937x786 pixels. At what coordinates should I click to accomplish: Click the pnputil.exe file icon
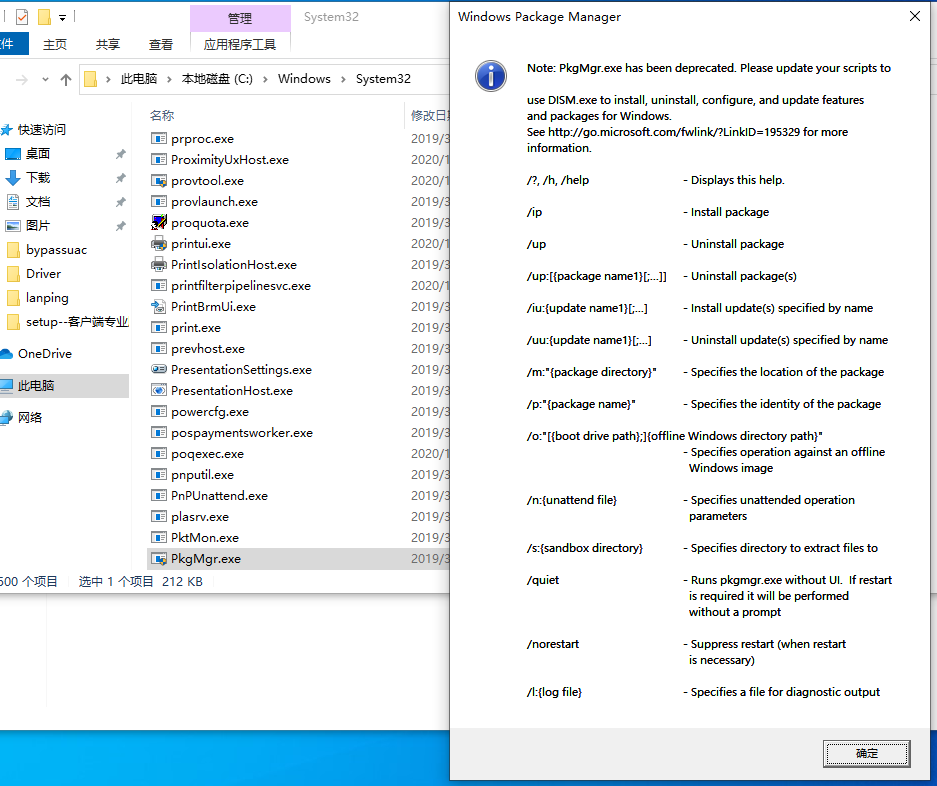click(x=158, y=475)
